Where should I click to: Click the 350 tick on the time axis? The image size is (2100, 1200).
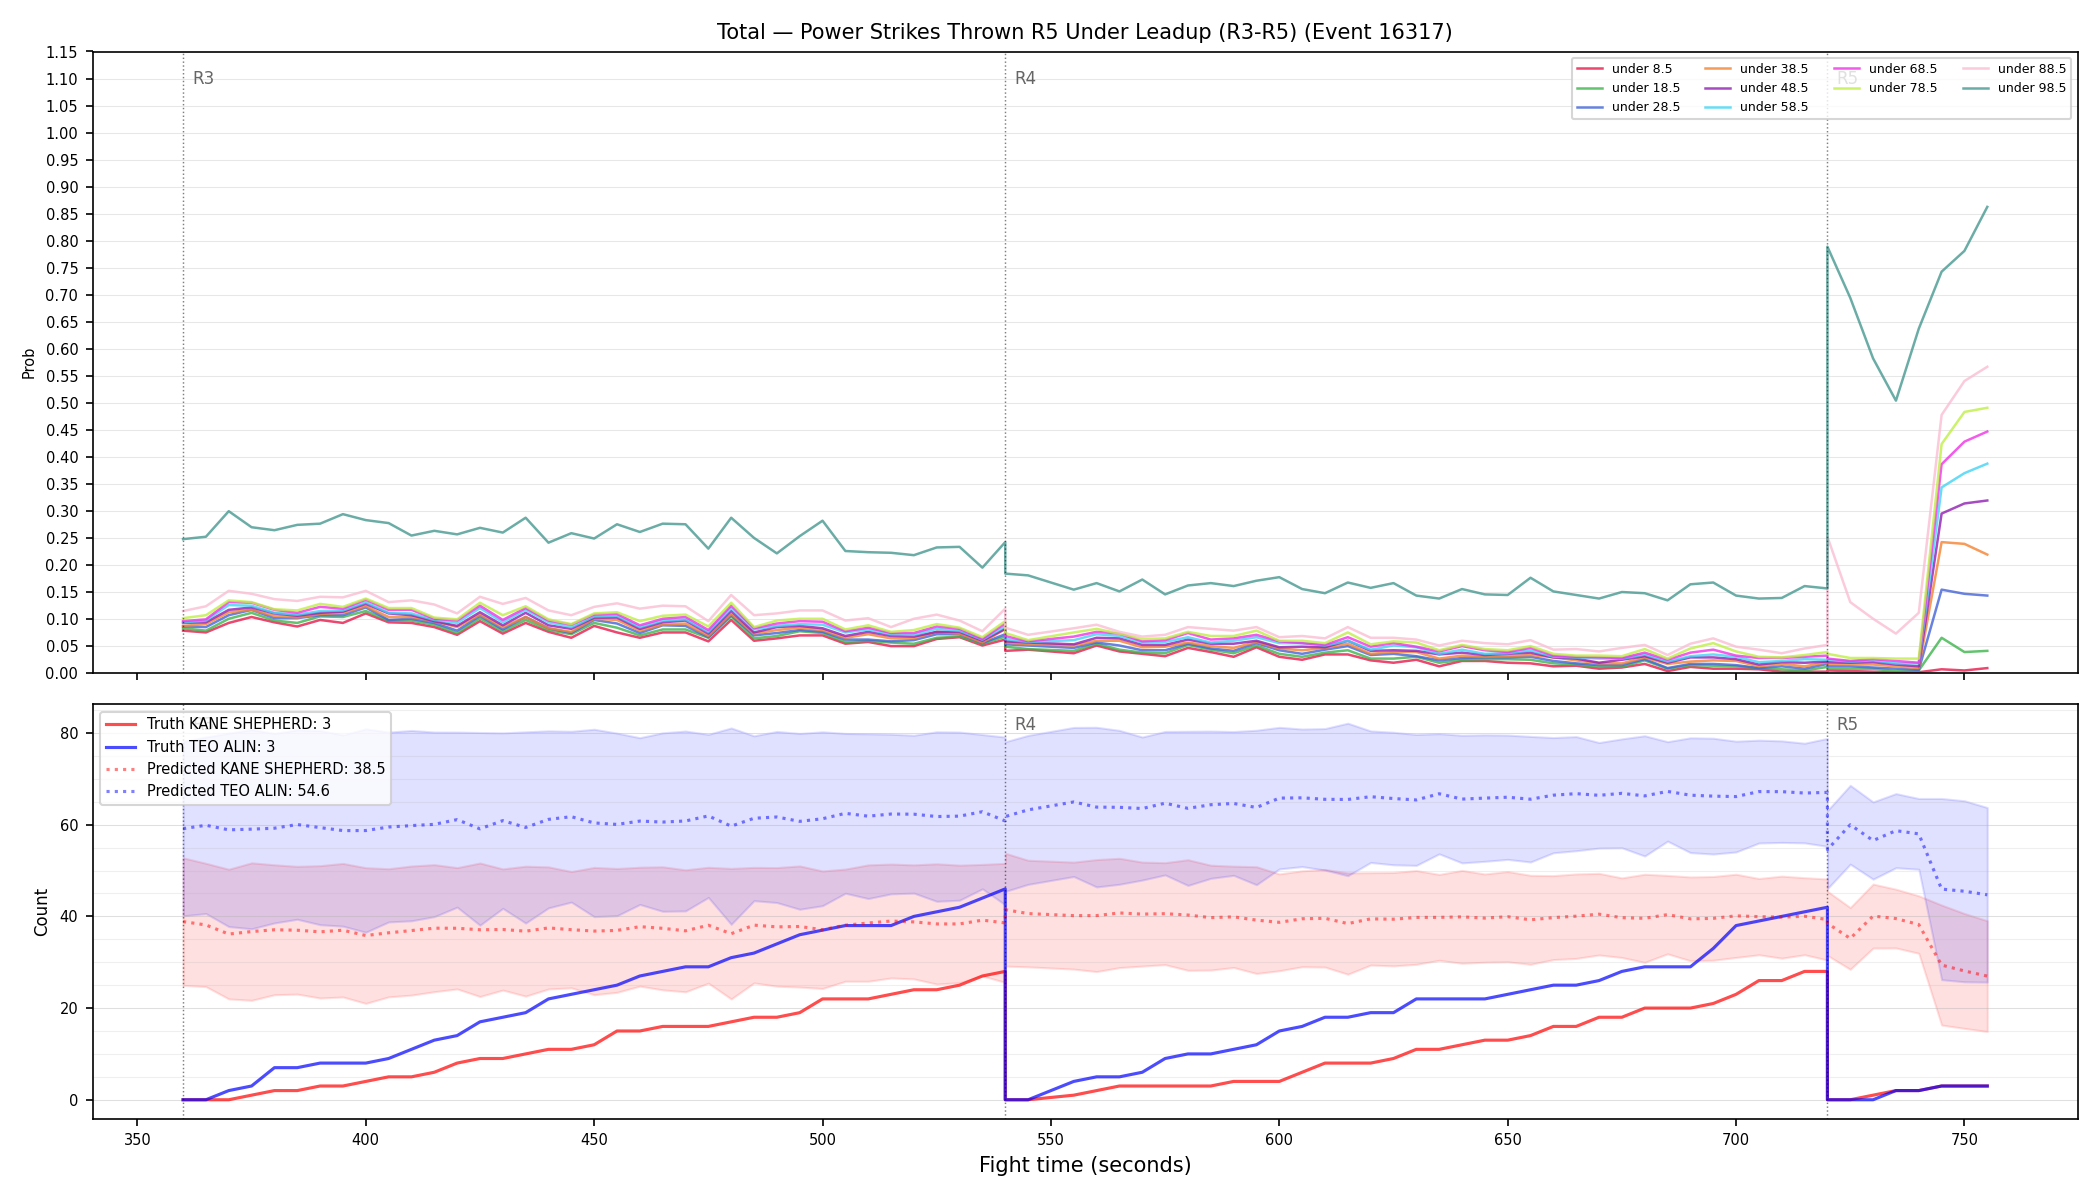pos(137,1139)
